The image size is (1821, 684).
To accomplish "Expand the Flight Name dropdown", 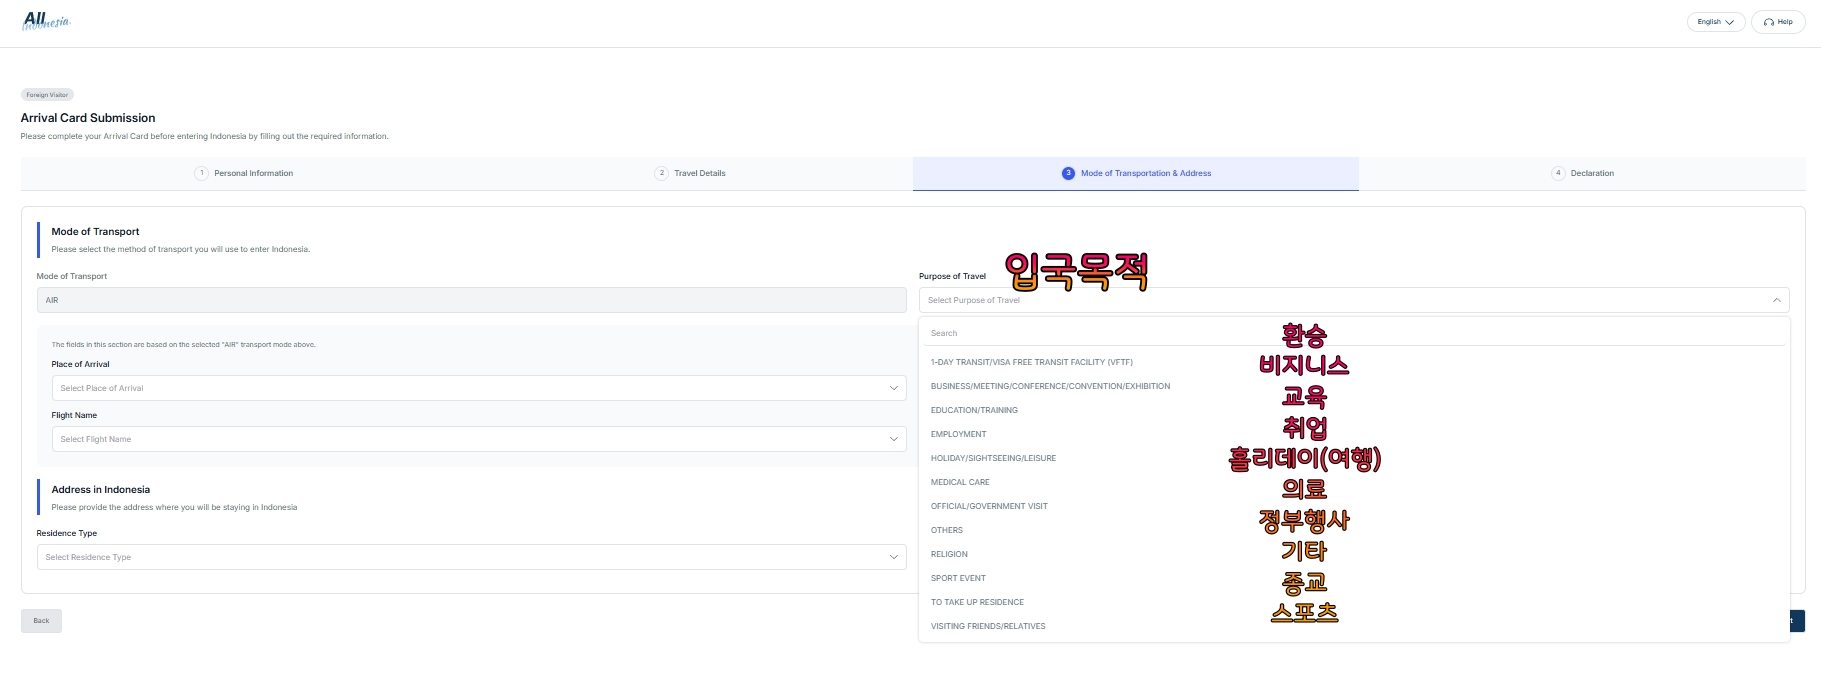I will pyautogui.click(x=479, y=439).
